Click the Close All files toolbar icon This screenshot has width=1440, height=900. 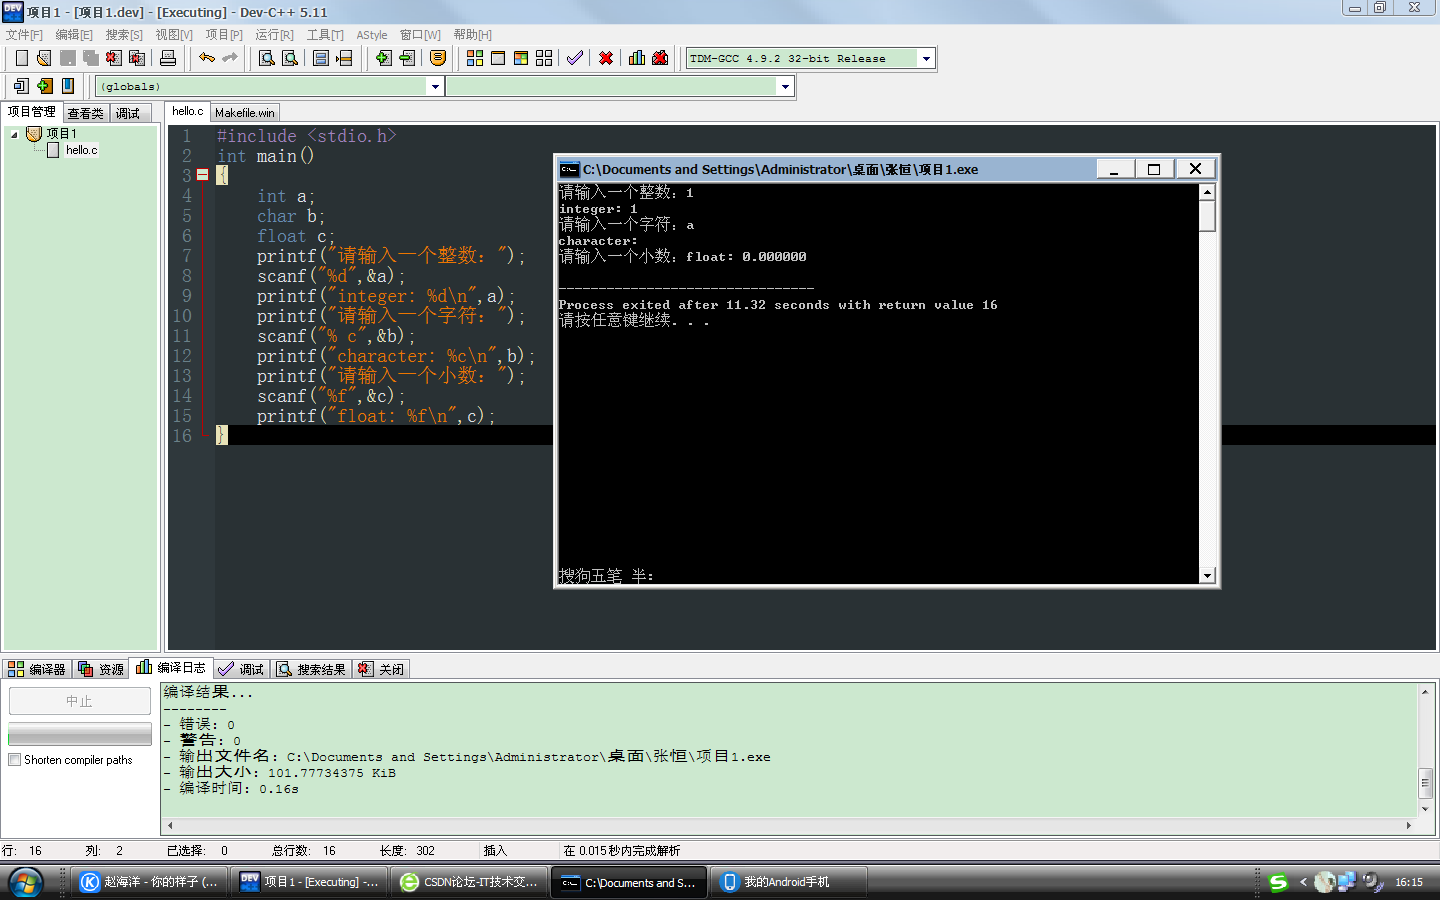(x=137, y=58)
